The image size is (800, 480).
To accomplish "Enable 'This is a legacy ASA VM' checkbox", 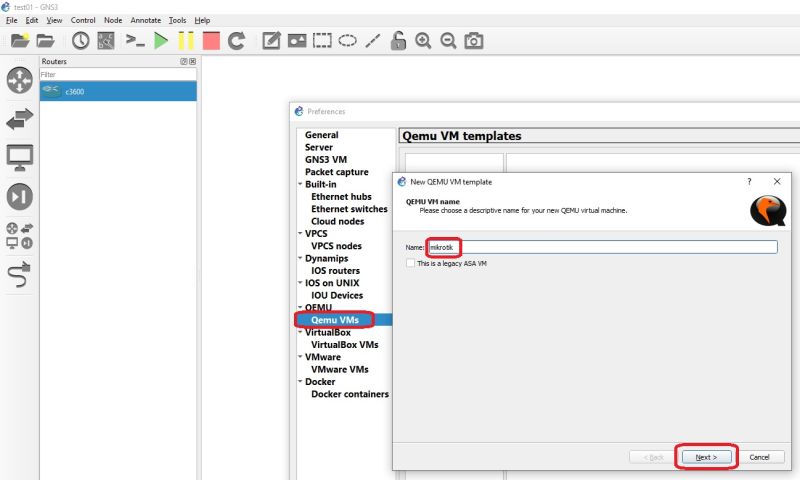I will click(x=410, y=263).
